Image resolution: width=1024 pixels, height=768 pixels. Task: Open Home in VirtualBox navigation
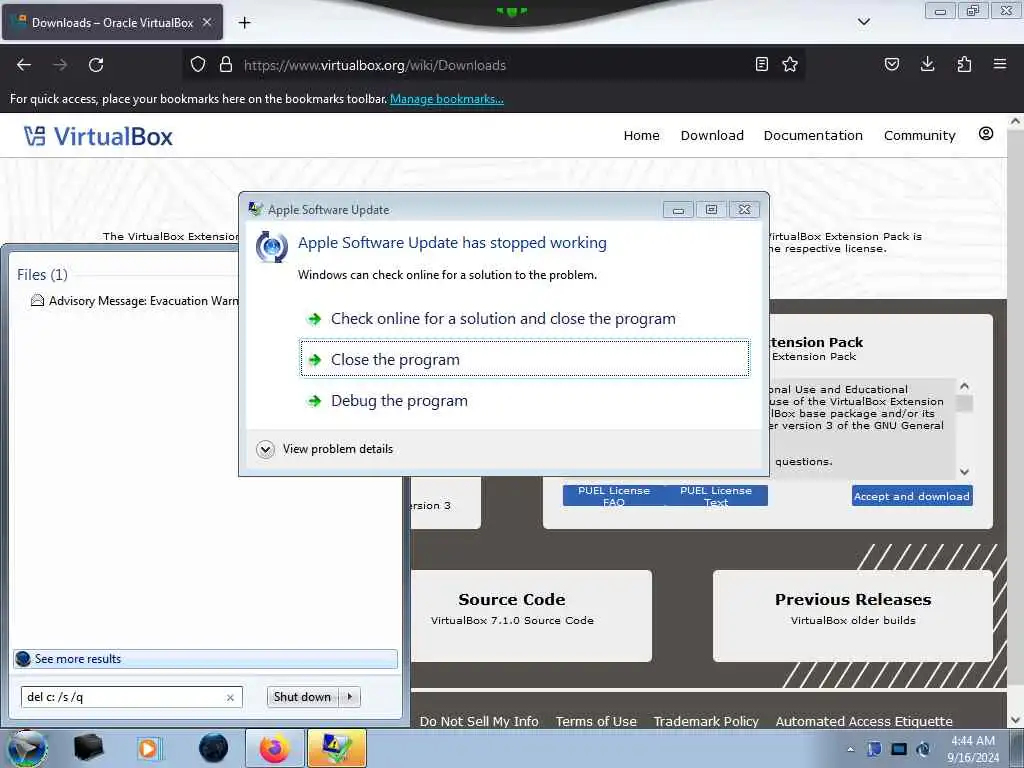641,135
